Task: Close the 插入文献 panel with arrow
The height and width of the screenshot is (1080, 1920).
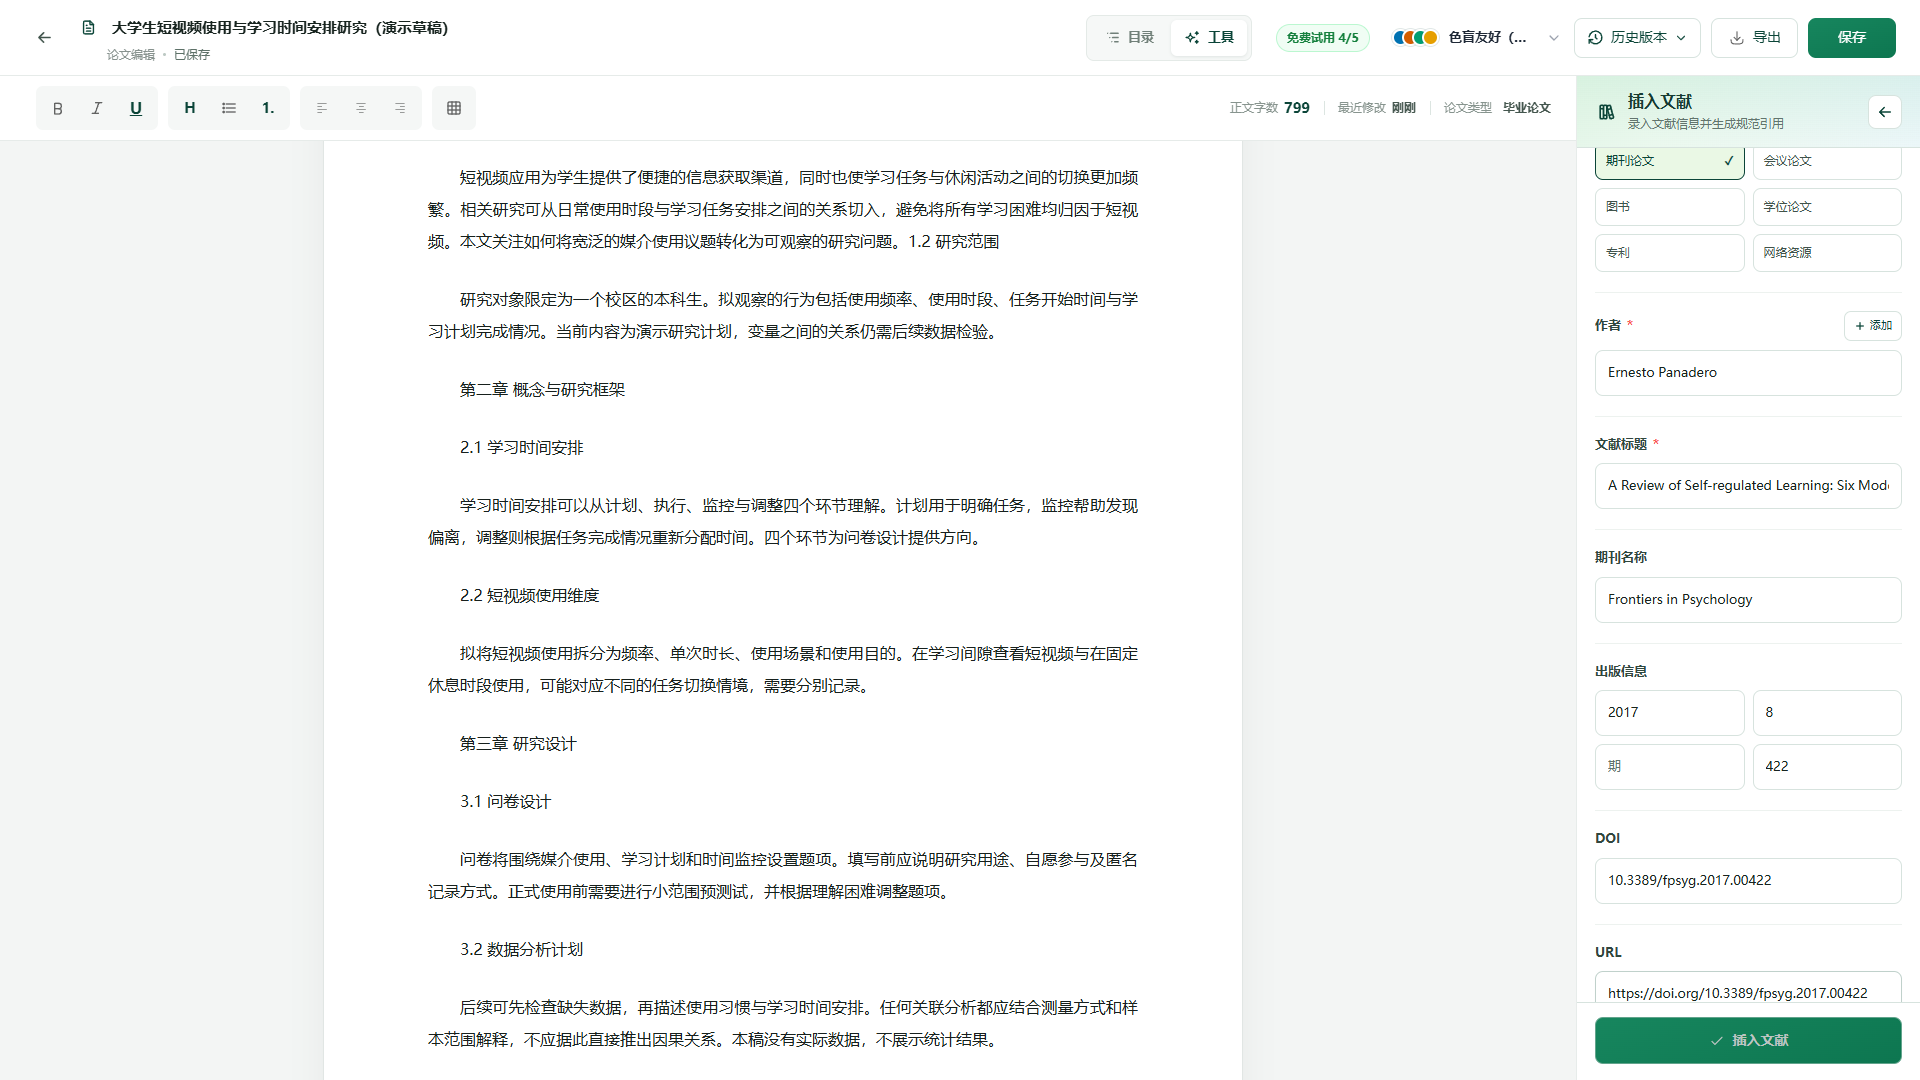Action: pyautogui.click(x=1884, y=112)
